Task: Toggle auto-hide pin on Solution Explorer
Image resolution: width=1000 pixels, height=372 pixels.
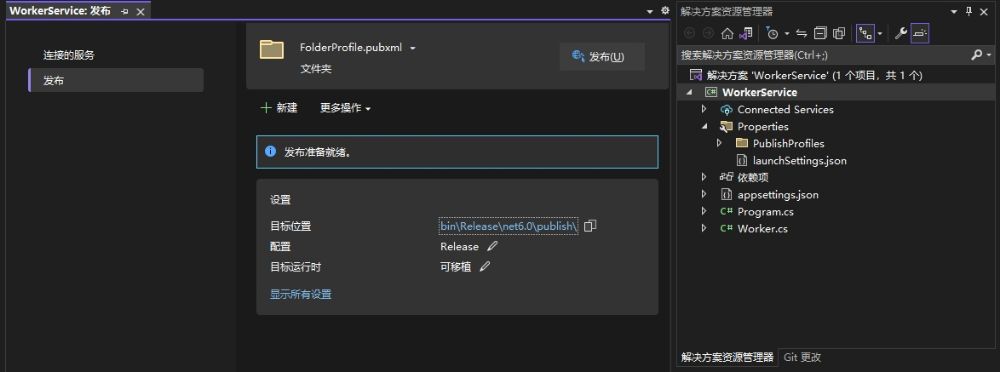Action: click(969, 11)
